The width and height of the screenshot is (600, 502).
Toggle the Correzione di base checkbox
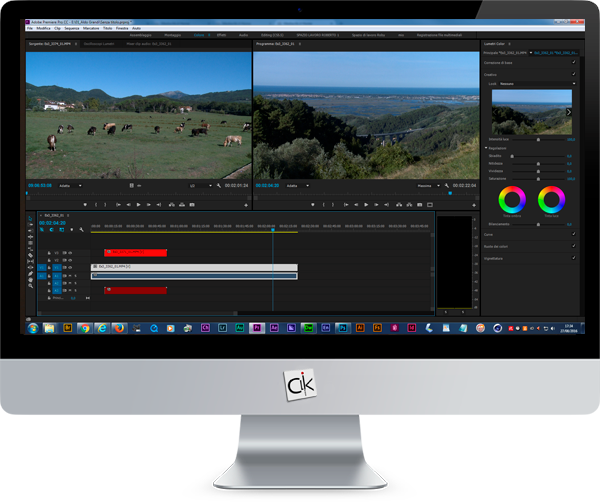[x=573, y=62]
